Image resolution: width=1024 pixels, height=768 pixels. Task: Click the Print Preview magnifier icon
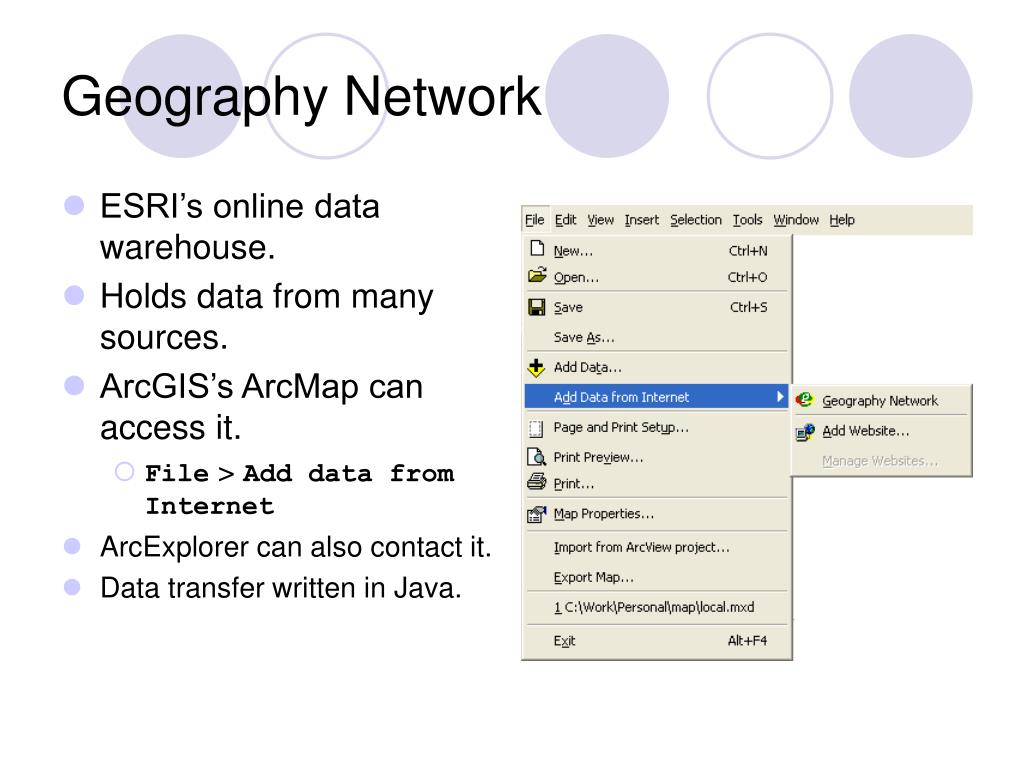536,456
